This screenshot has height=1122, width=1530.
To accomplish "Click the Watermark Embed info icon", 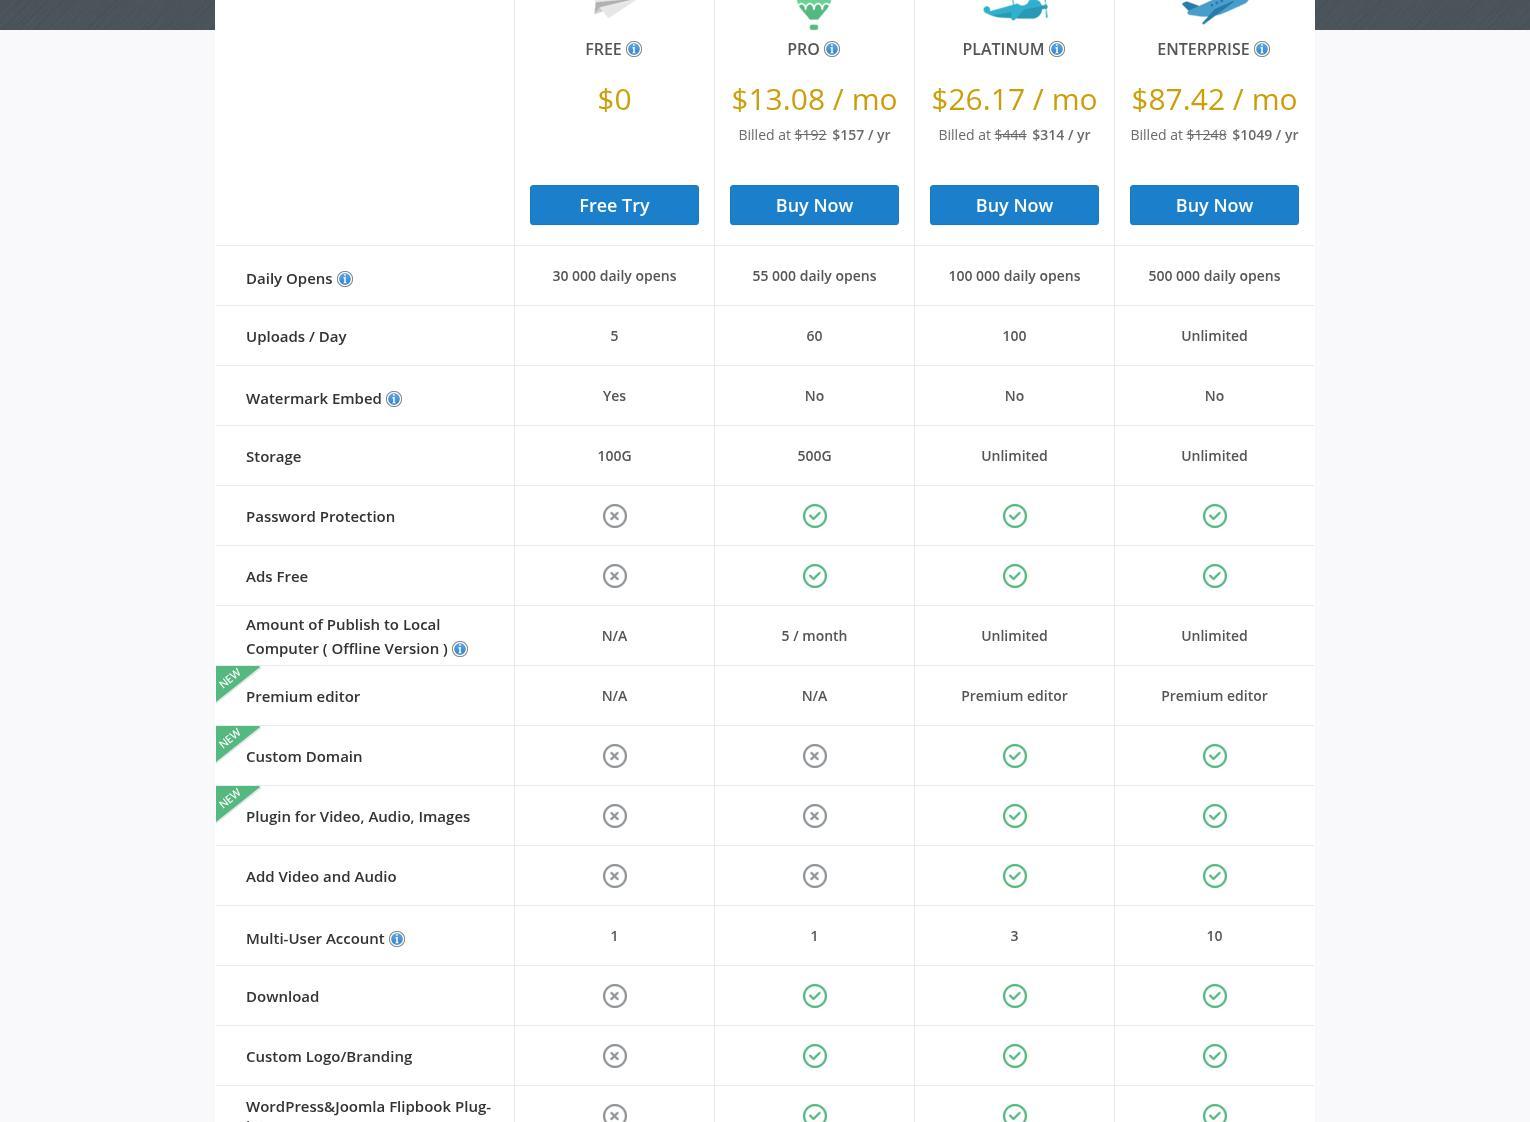I will 394,399.
